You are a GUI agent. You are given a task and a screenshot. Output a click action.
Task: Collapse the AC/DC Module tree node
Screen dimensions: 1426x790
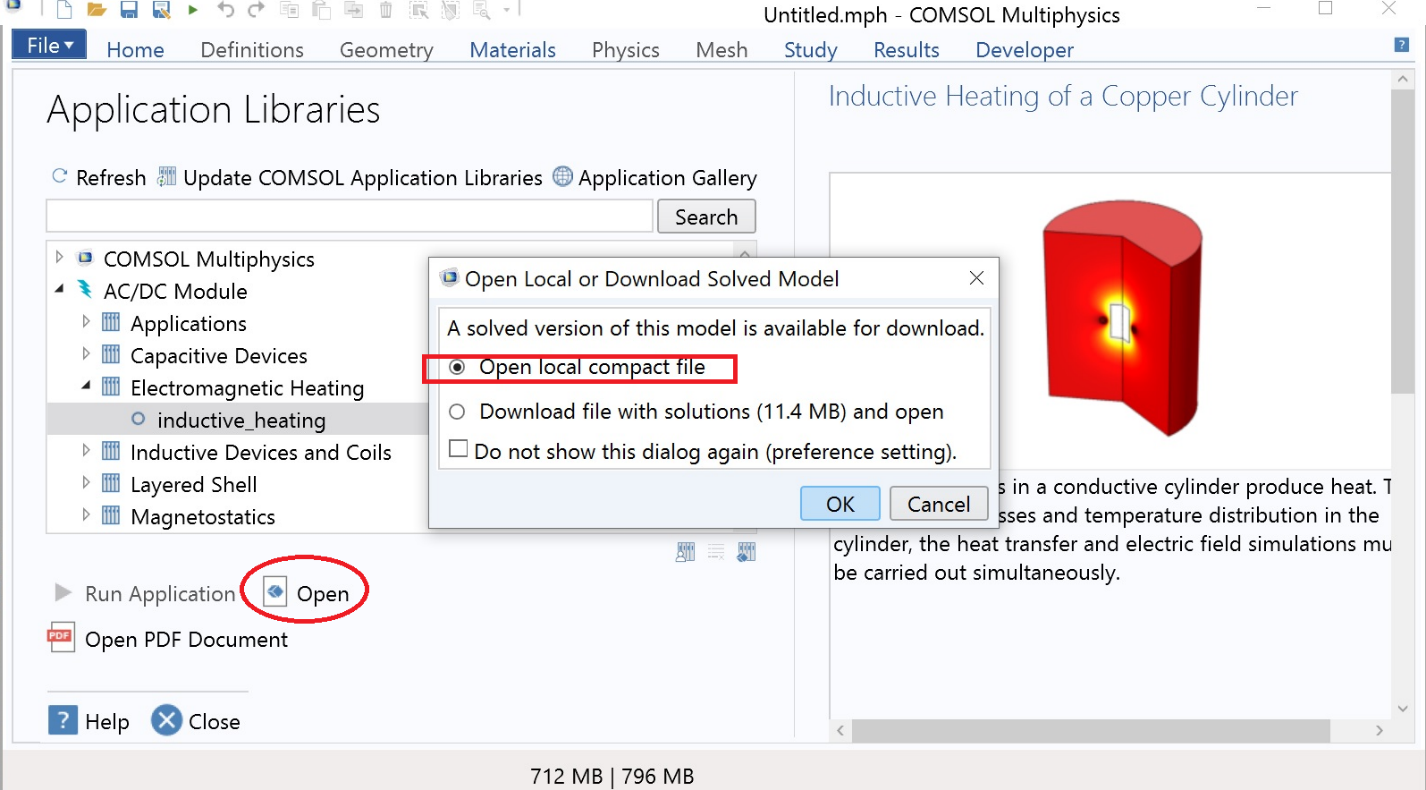pyautogui.click(x=58, y=289)
